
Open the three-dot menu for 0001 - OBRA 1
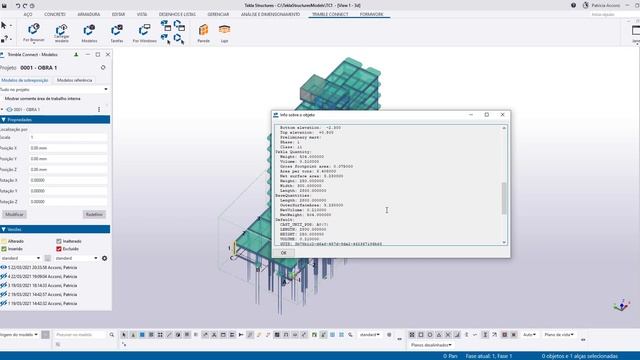(99, 109)
